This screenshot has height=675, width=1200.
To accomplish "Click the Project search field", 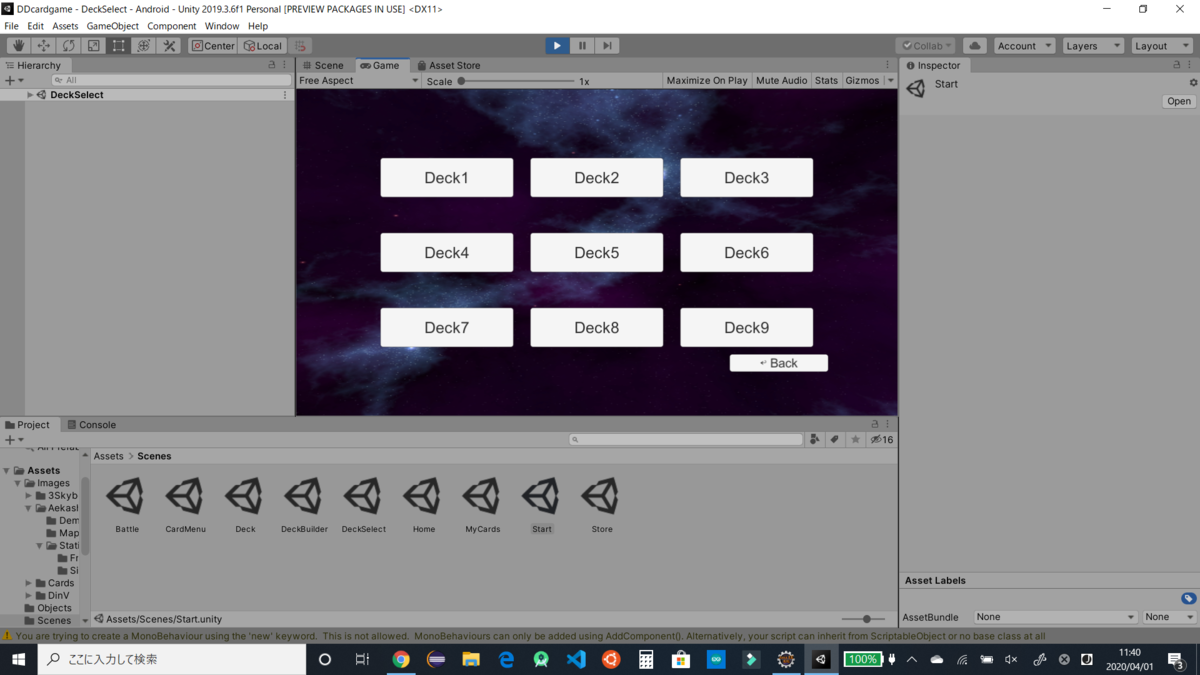I will 686,439.
